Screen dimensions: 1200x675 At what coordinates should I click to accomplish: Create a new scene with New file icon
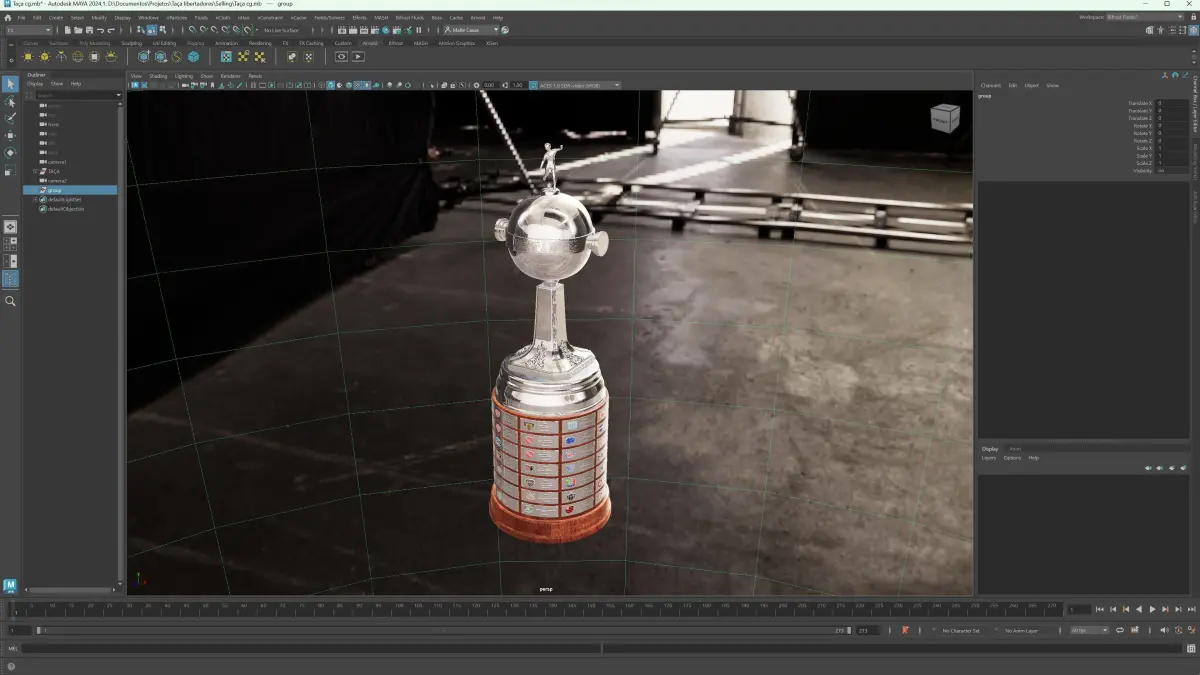point(68,30)
